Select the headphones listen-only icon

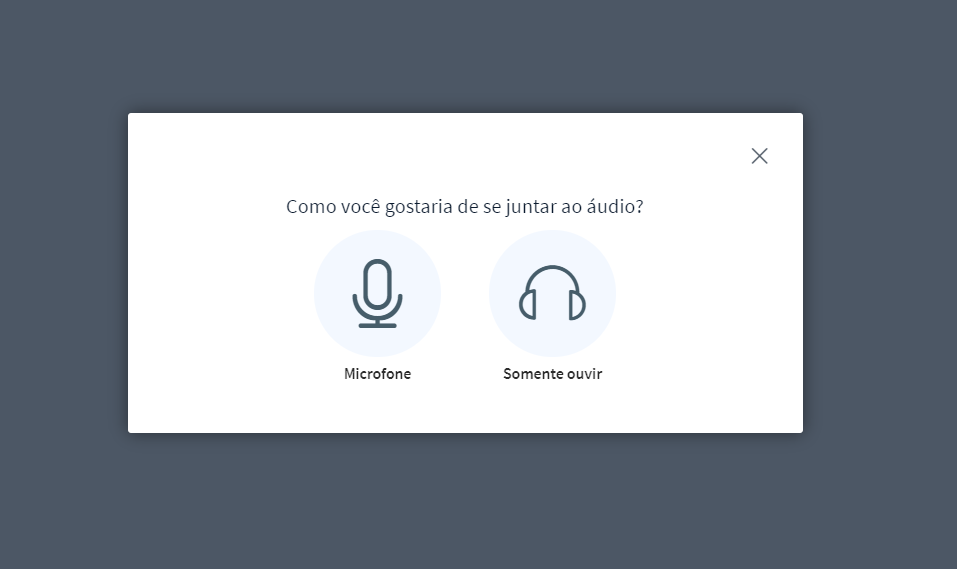point(552,294)
